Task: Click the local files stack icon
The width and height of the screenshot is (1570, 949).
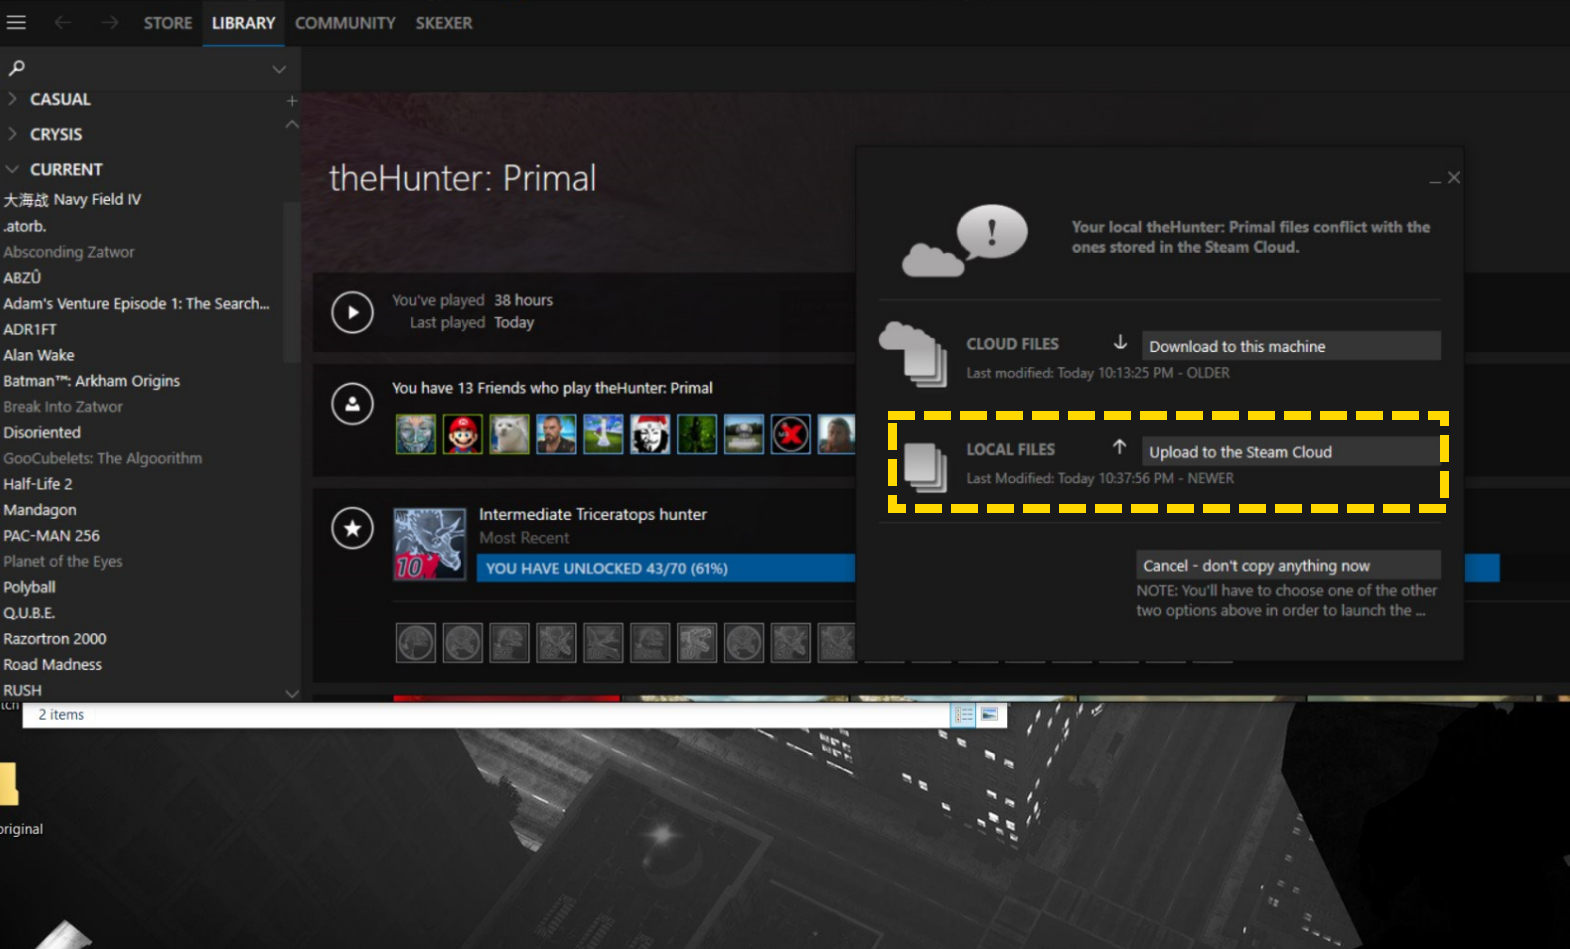Action: click(x=925, y=466)
